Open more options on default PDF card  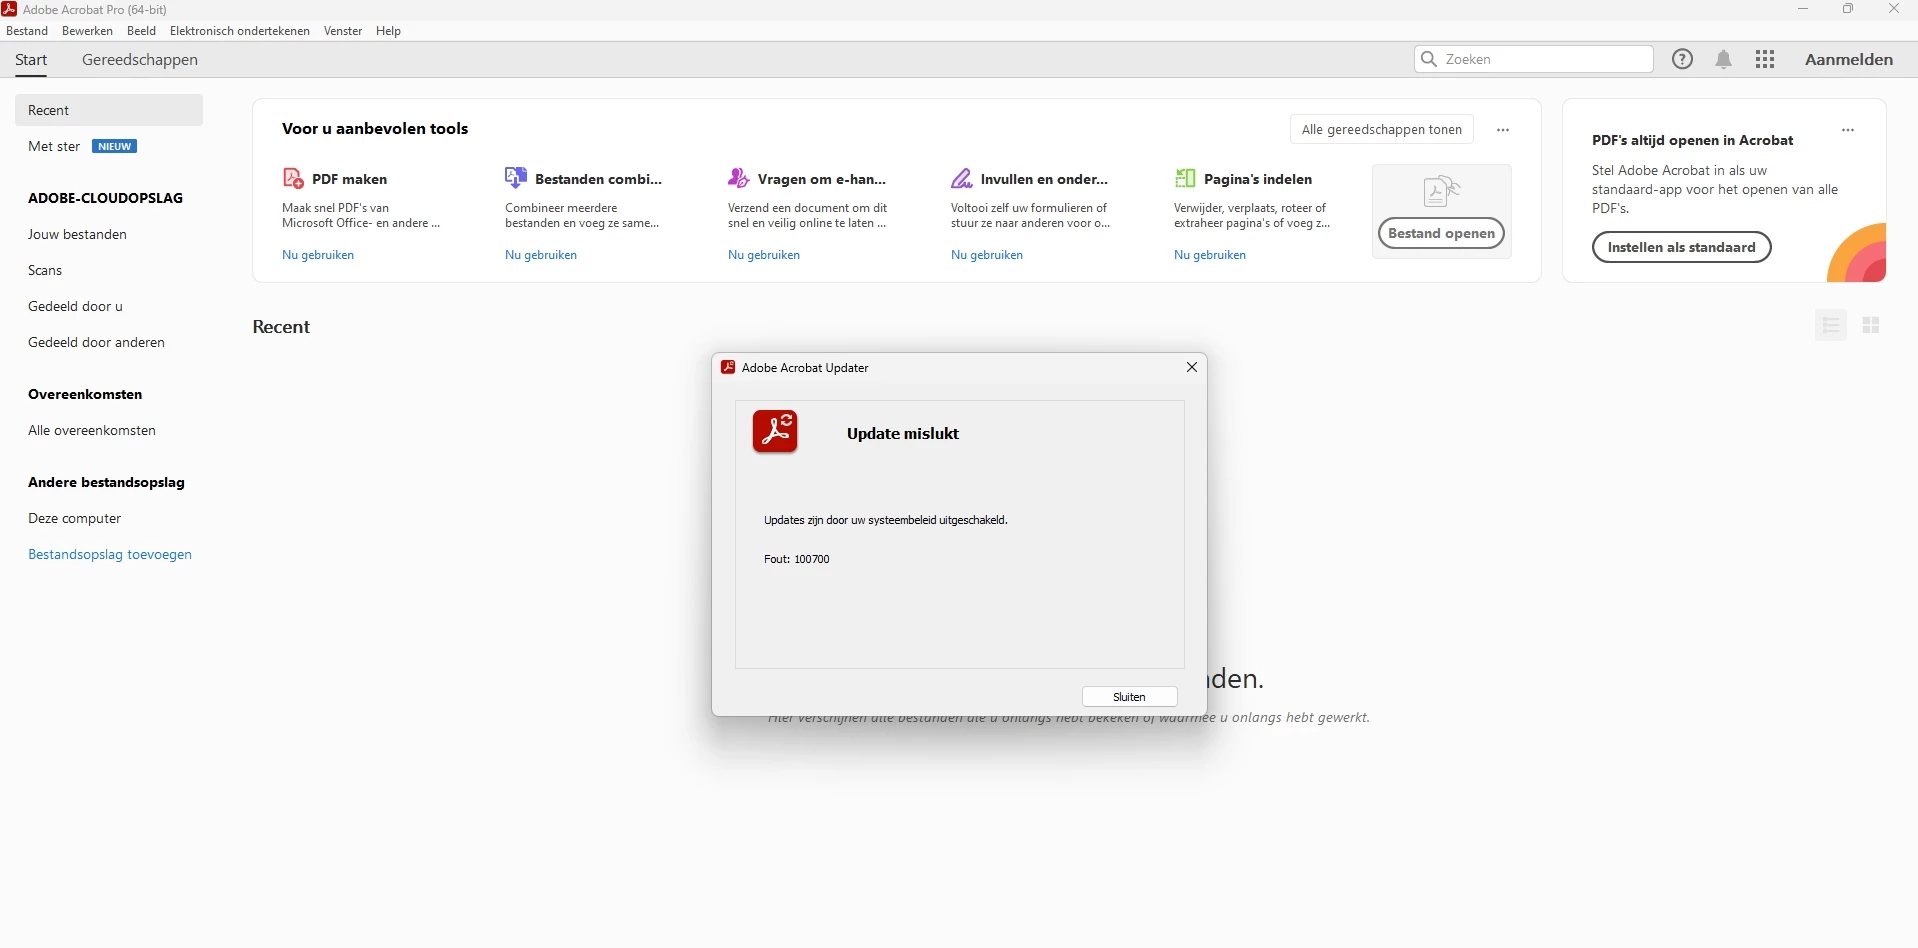(1848, 130)
